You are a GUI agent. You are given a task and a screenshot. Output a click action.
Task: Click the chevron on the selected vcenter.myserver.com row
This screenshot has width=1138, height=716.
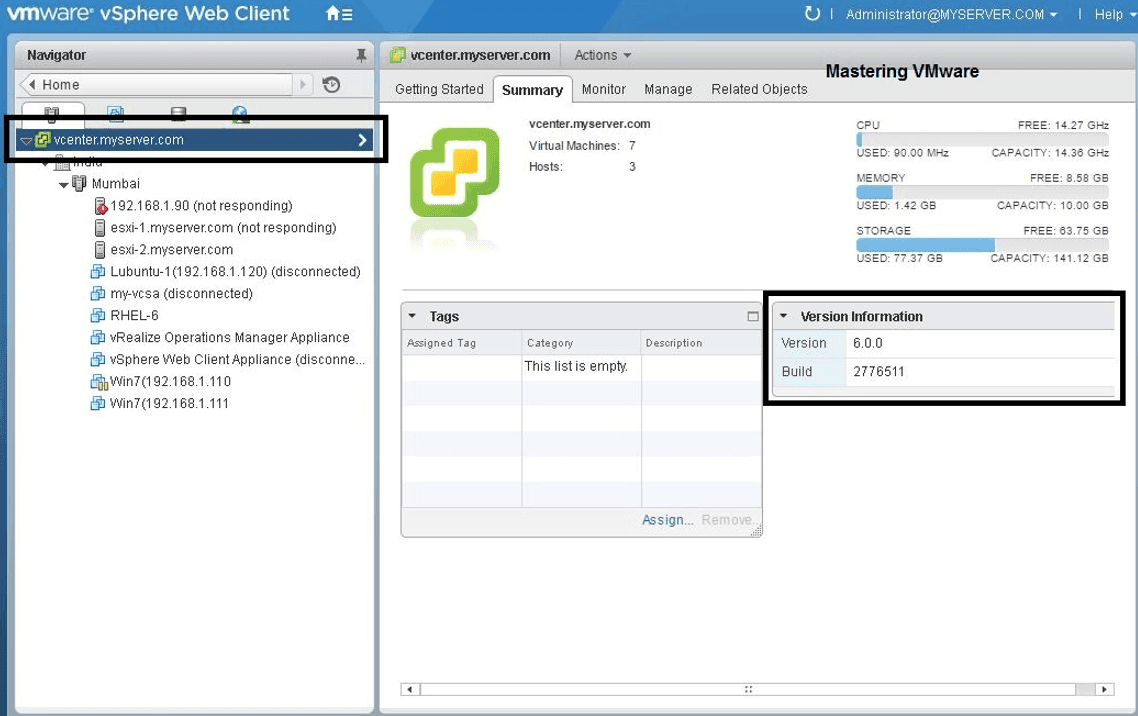(362, 140)
